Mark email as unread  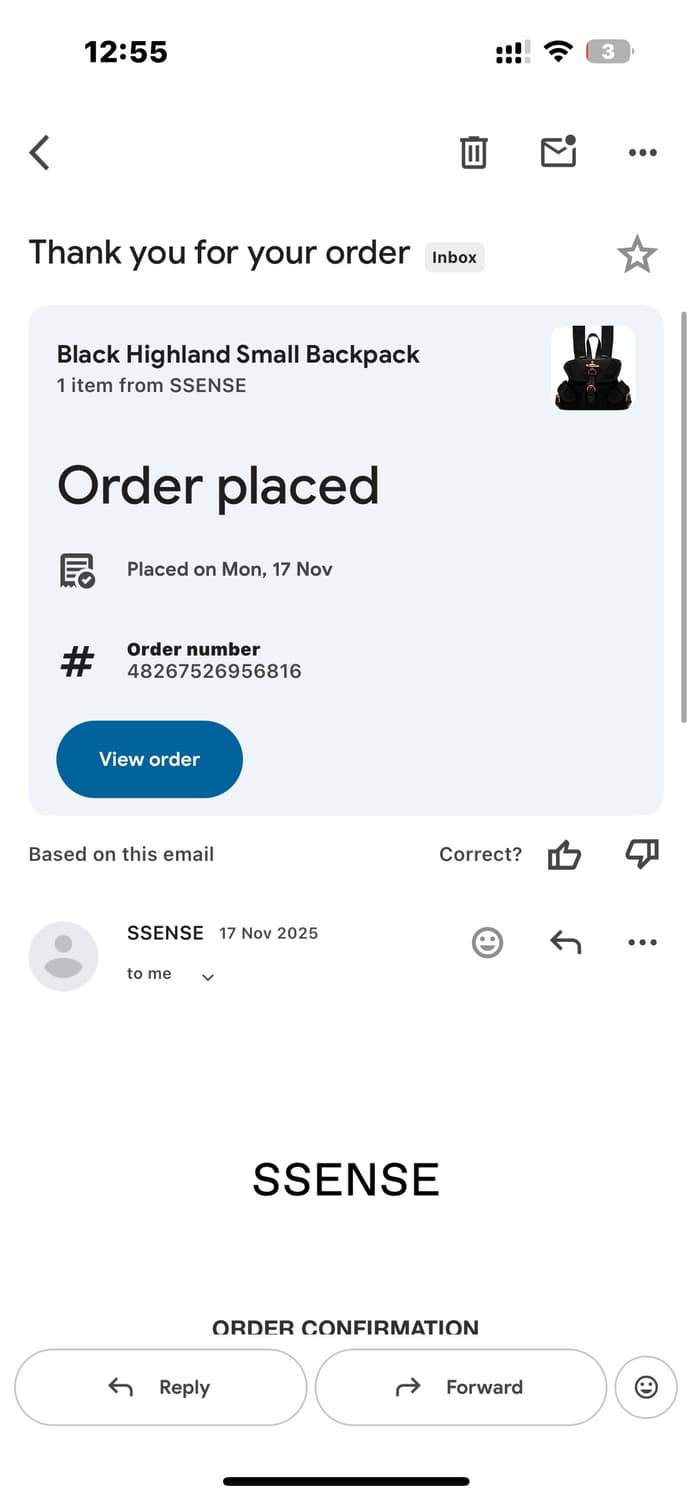tap(558, 152)
